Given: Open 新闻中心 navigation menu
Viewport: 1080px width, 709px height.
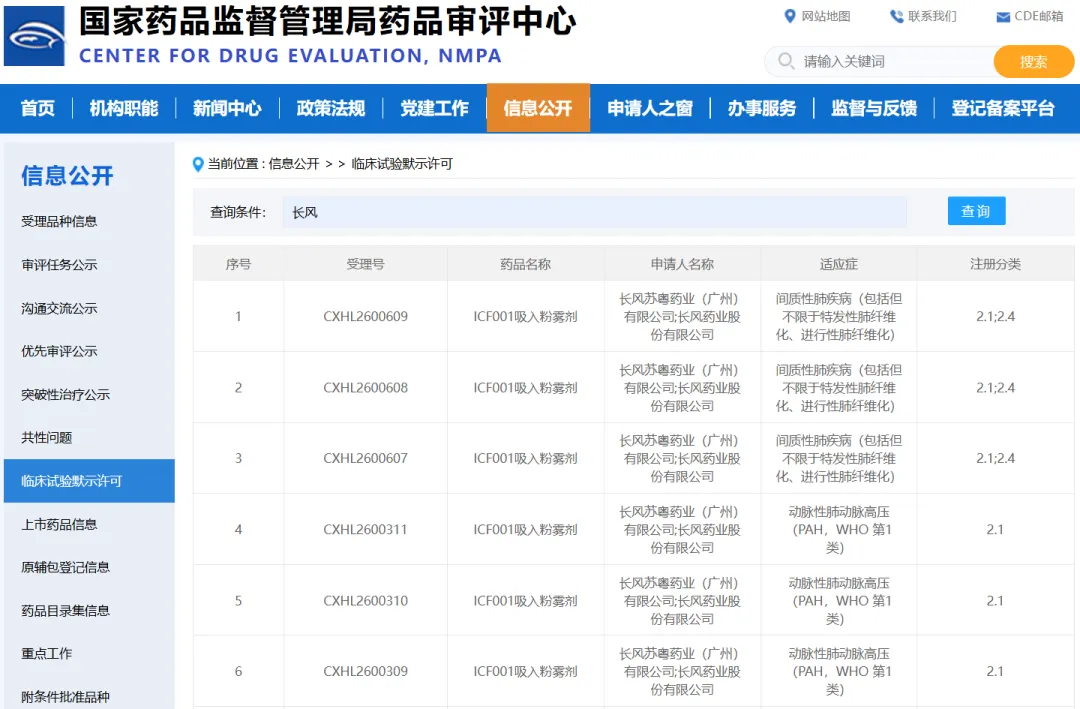Looking at the screenshot, I should 227,108.
